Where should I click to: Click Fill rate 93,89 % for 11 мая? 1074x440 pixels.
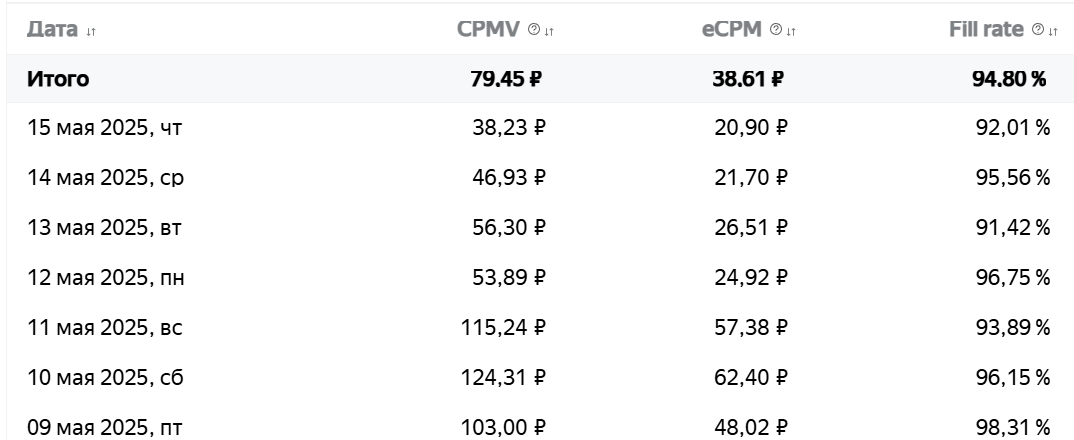[1013, 328]
